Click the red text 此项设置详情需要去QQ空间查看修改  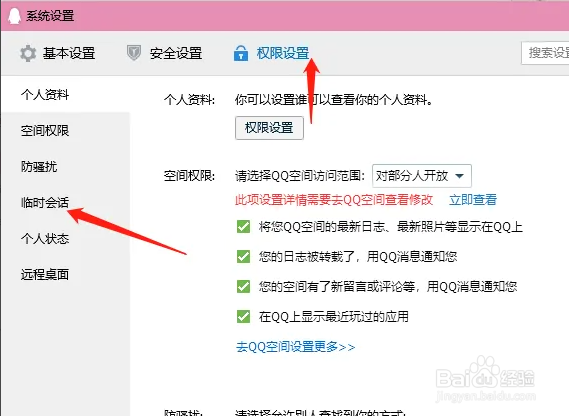pos(334,200)
